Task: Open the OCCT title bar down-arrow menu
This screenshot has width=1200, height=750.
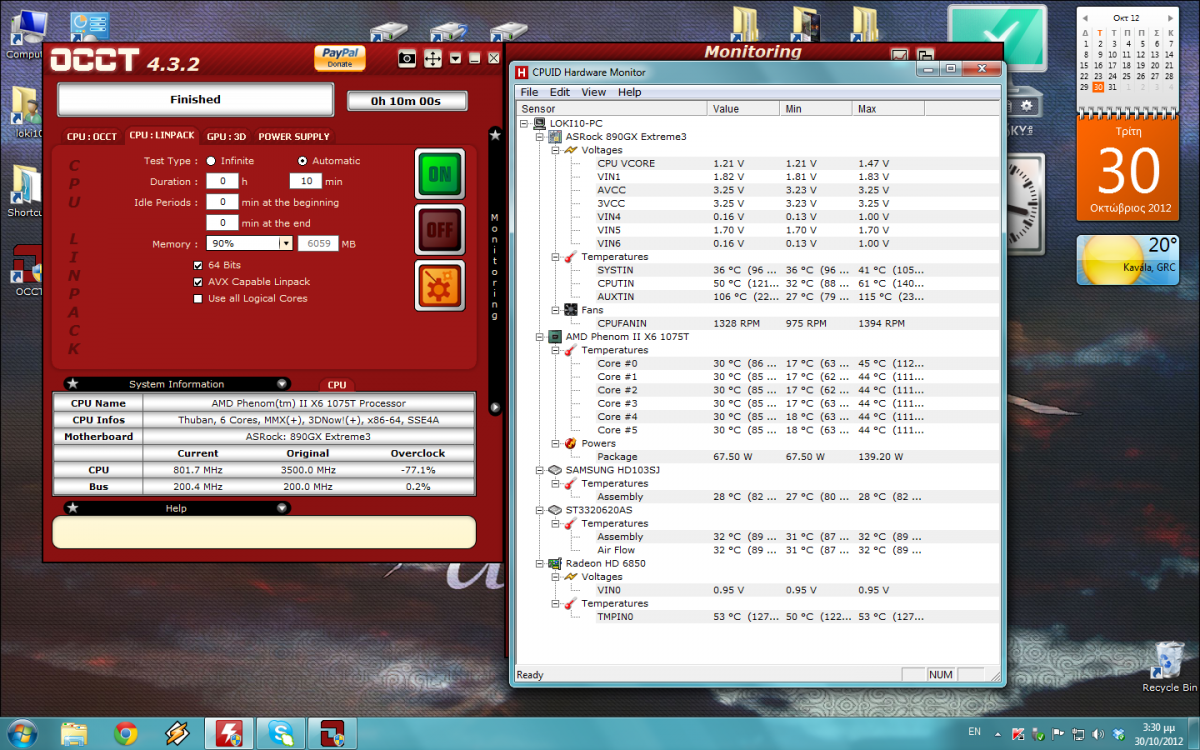Action: pyautogui.click(x=455, y=59)
